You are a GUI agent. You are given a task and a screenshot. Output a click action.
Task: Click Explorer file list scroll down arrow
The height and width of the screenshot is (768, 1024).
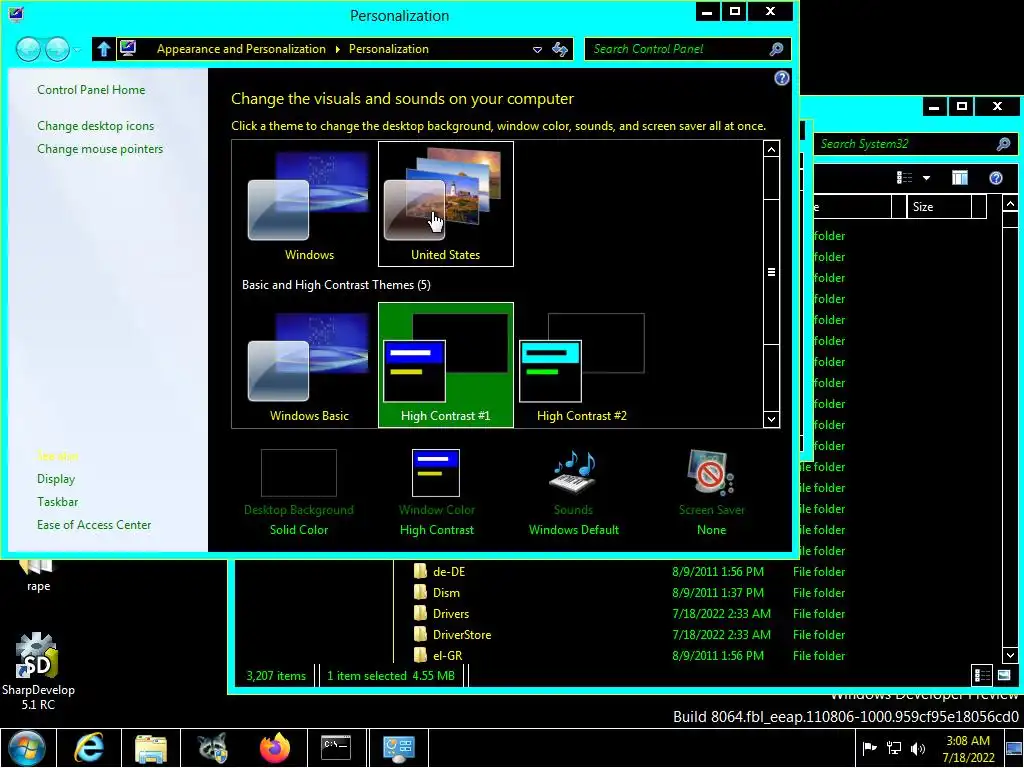click(1010, 655)
